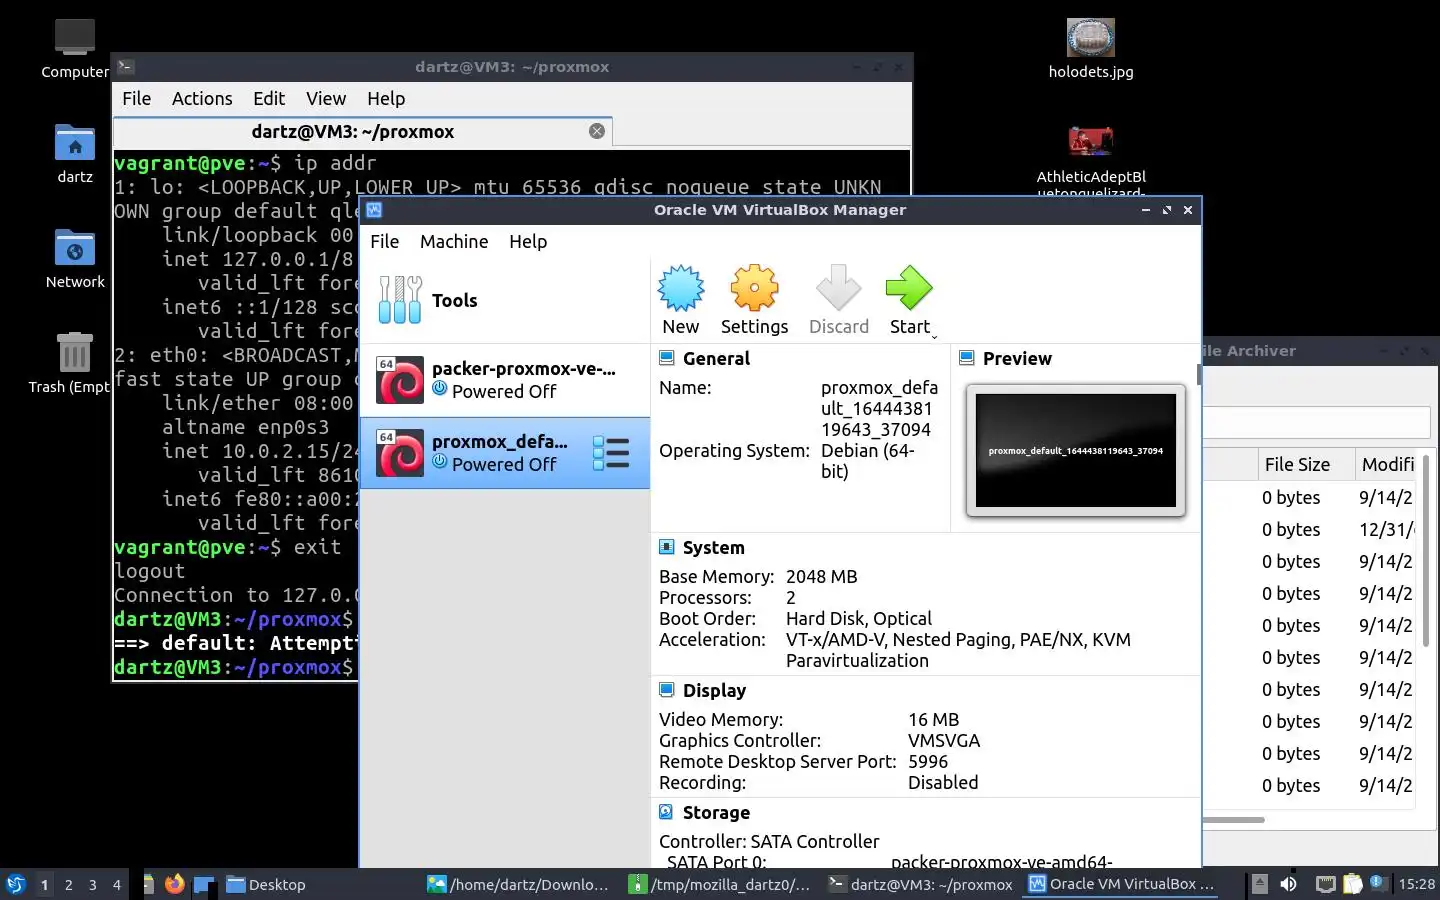The width and height of the screenshot is (1440, 900).
Task: Switch to Desktop taskbar entry
Action: point(266,884)
